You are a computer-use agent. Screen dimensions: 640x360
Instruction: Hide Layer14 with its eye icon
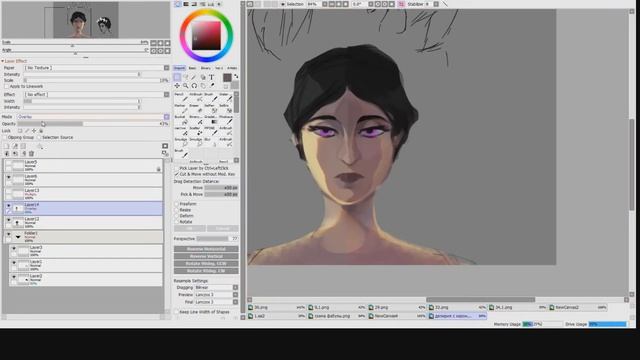pyautogui.click(x=9, y=206)
